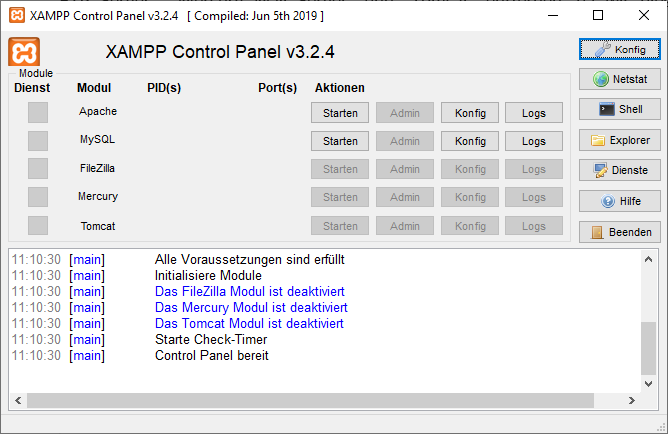Click the Logs button in Tomcat row
This screenshot has width=668, height=434.
click(x=534, y=226)
